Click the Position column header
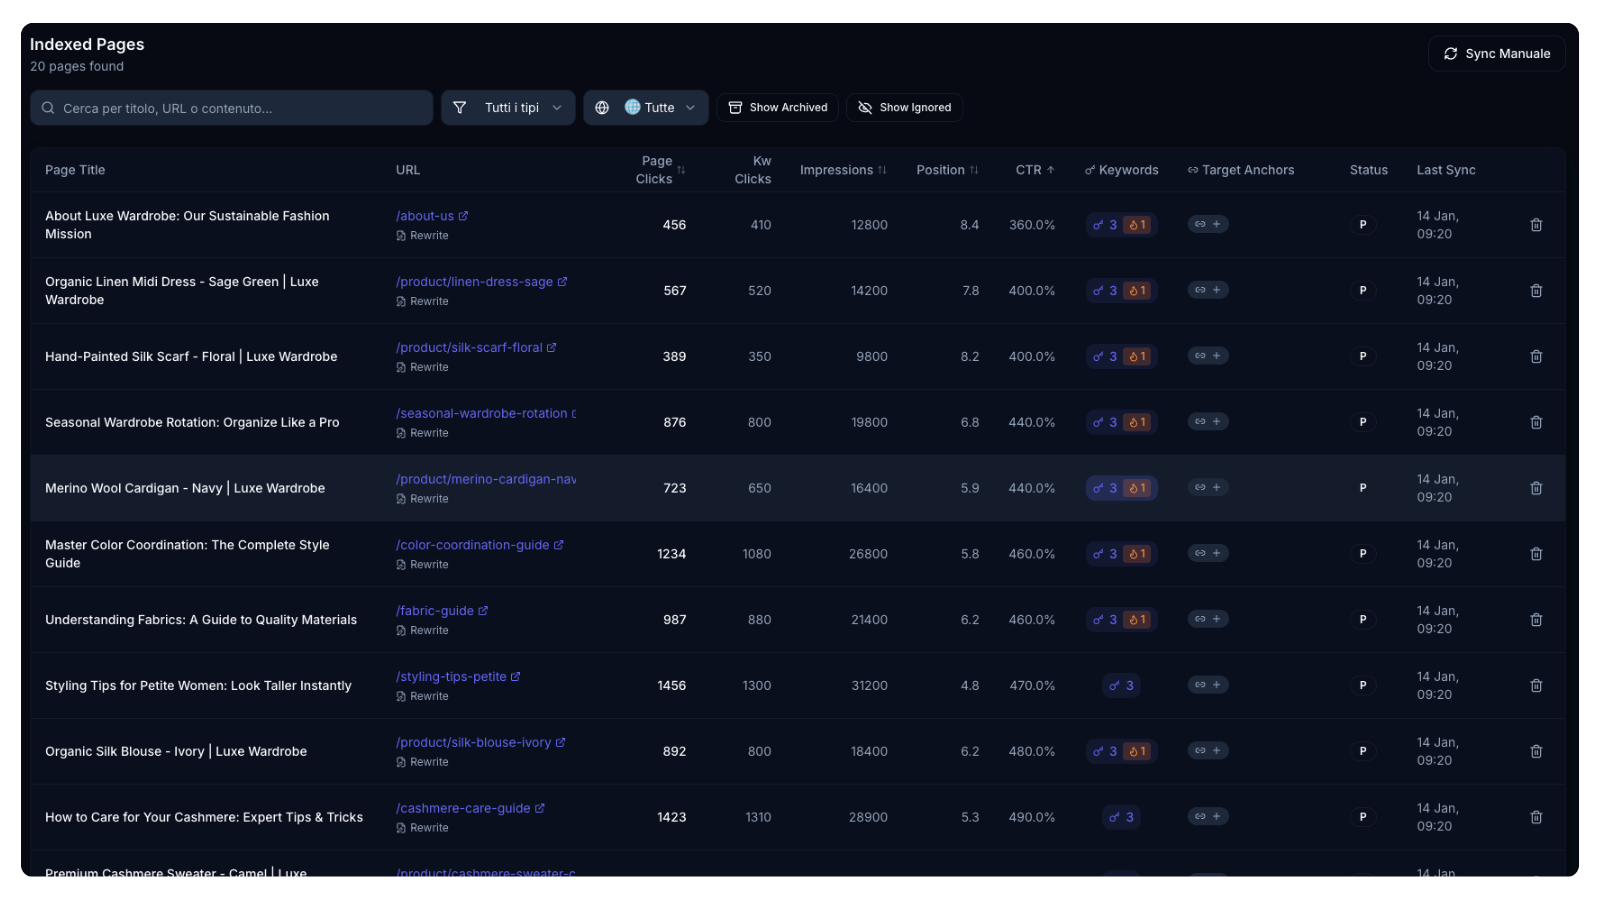This screenshot has height=900, width=1600. pyautogui.click(x=946, y=170)
